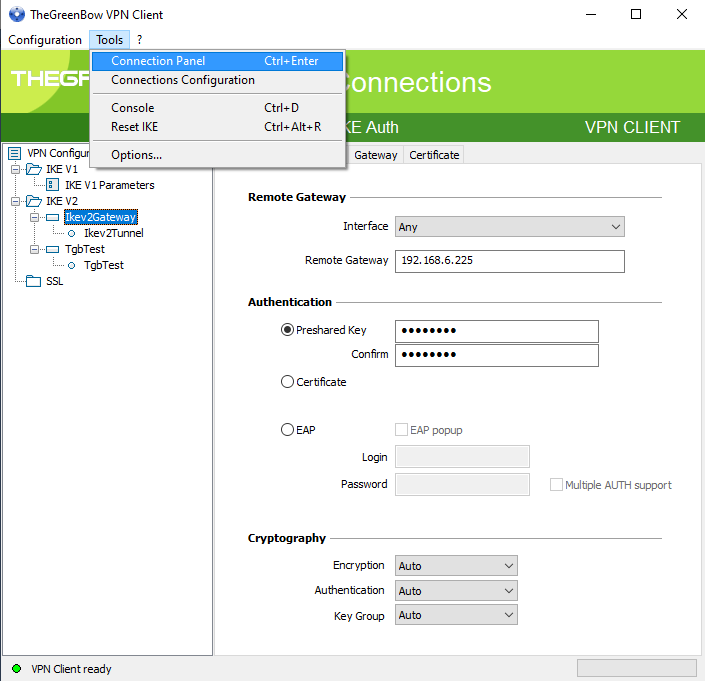
Task: Collapse the Ikev2Gateway tree node
Action: [x=34, y=218]
